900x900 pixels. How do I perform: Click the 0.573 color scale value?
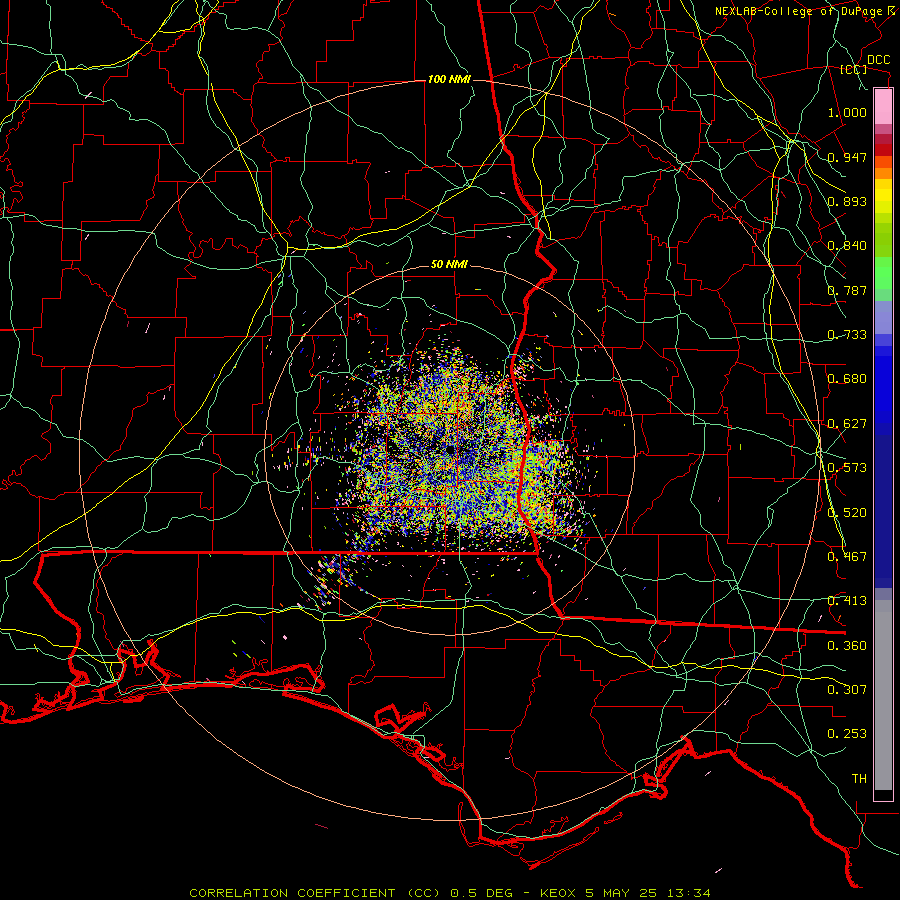click(x=847, y=468)
